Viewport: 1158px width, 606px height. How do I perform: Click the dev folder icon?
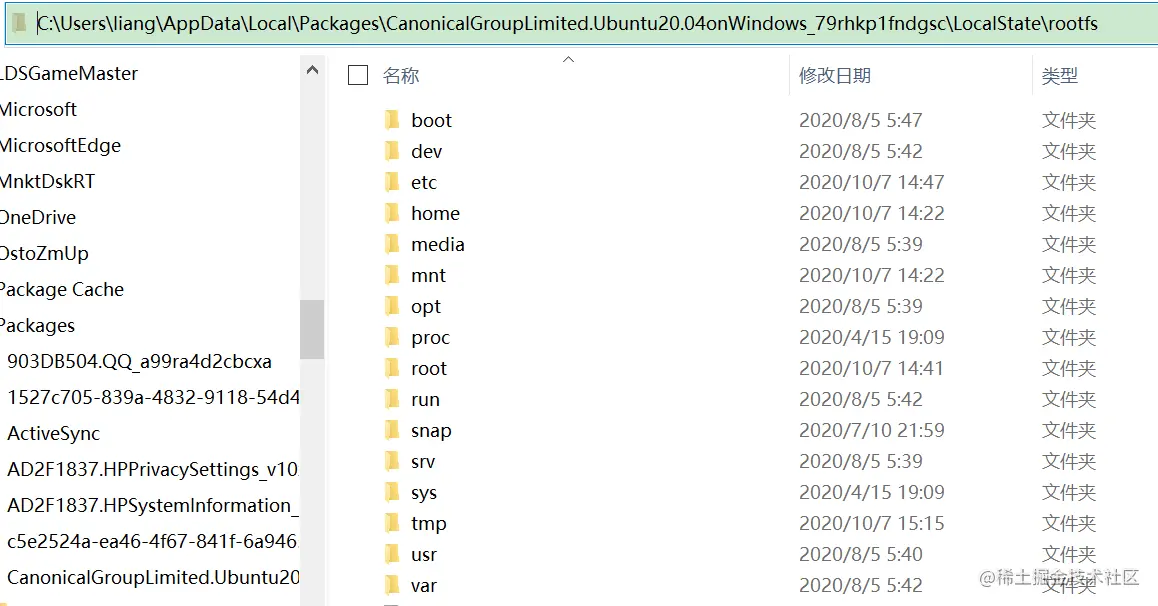[392, 151]
